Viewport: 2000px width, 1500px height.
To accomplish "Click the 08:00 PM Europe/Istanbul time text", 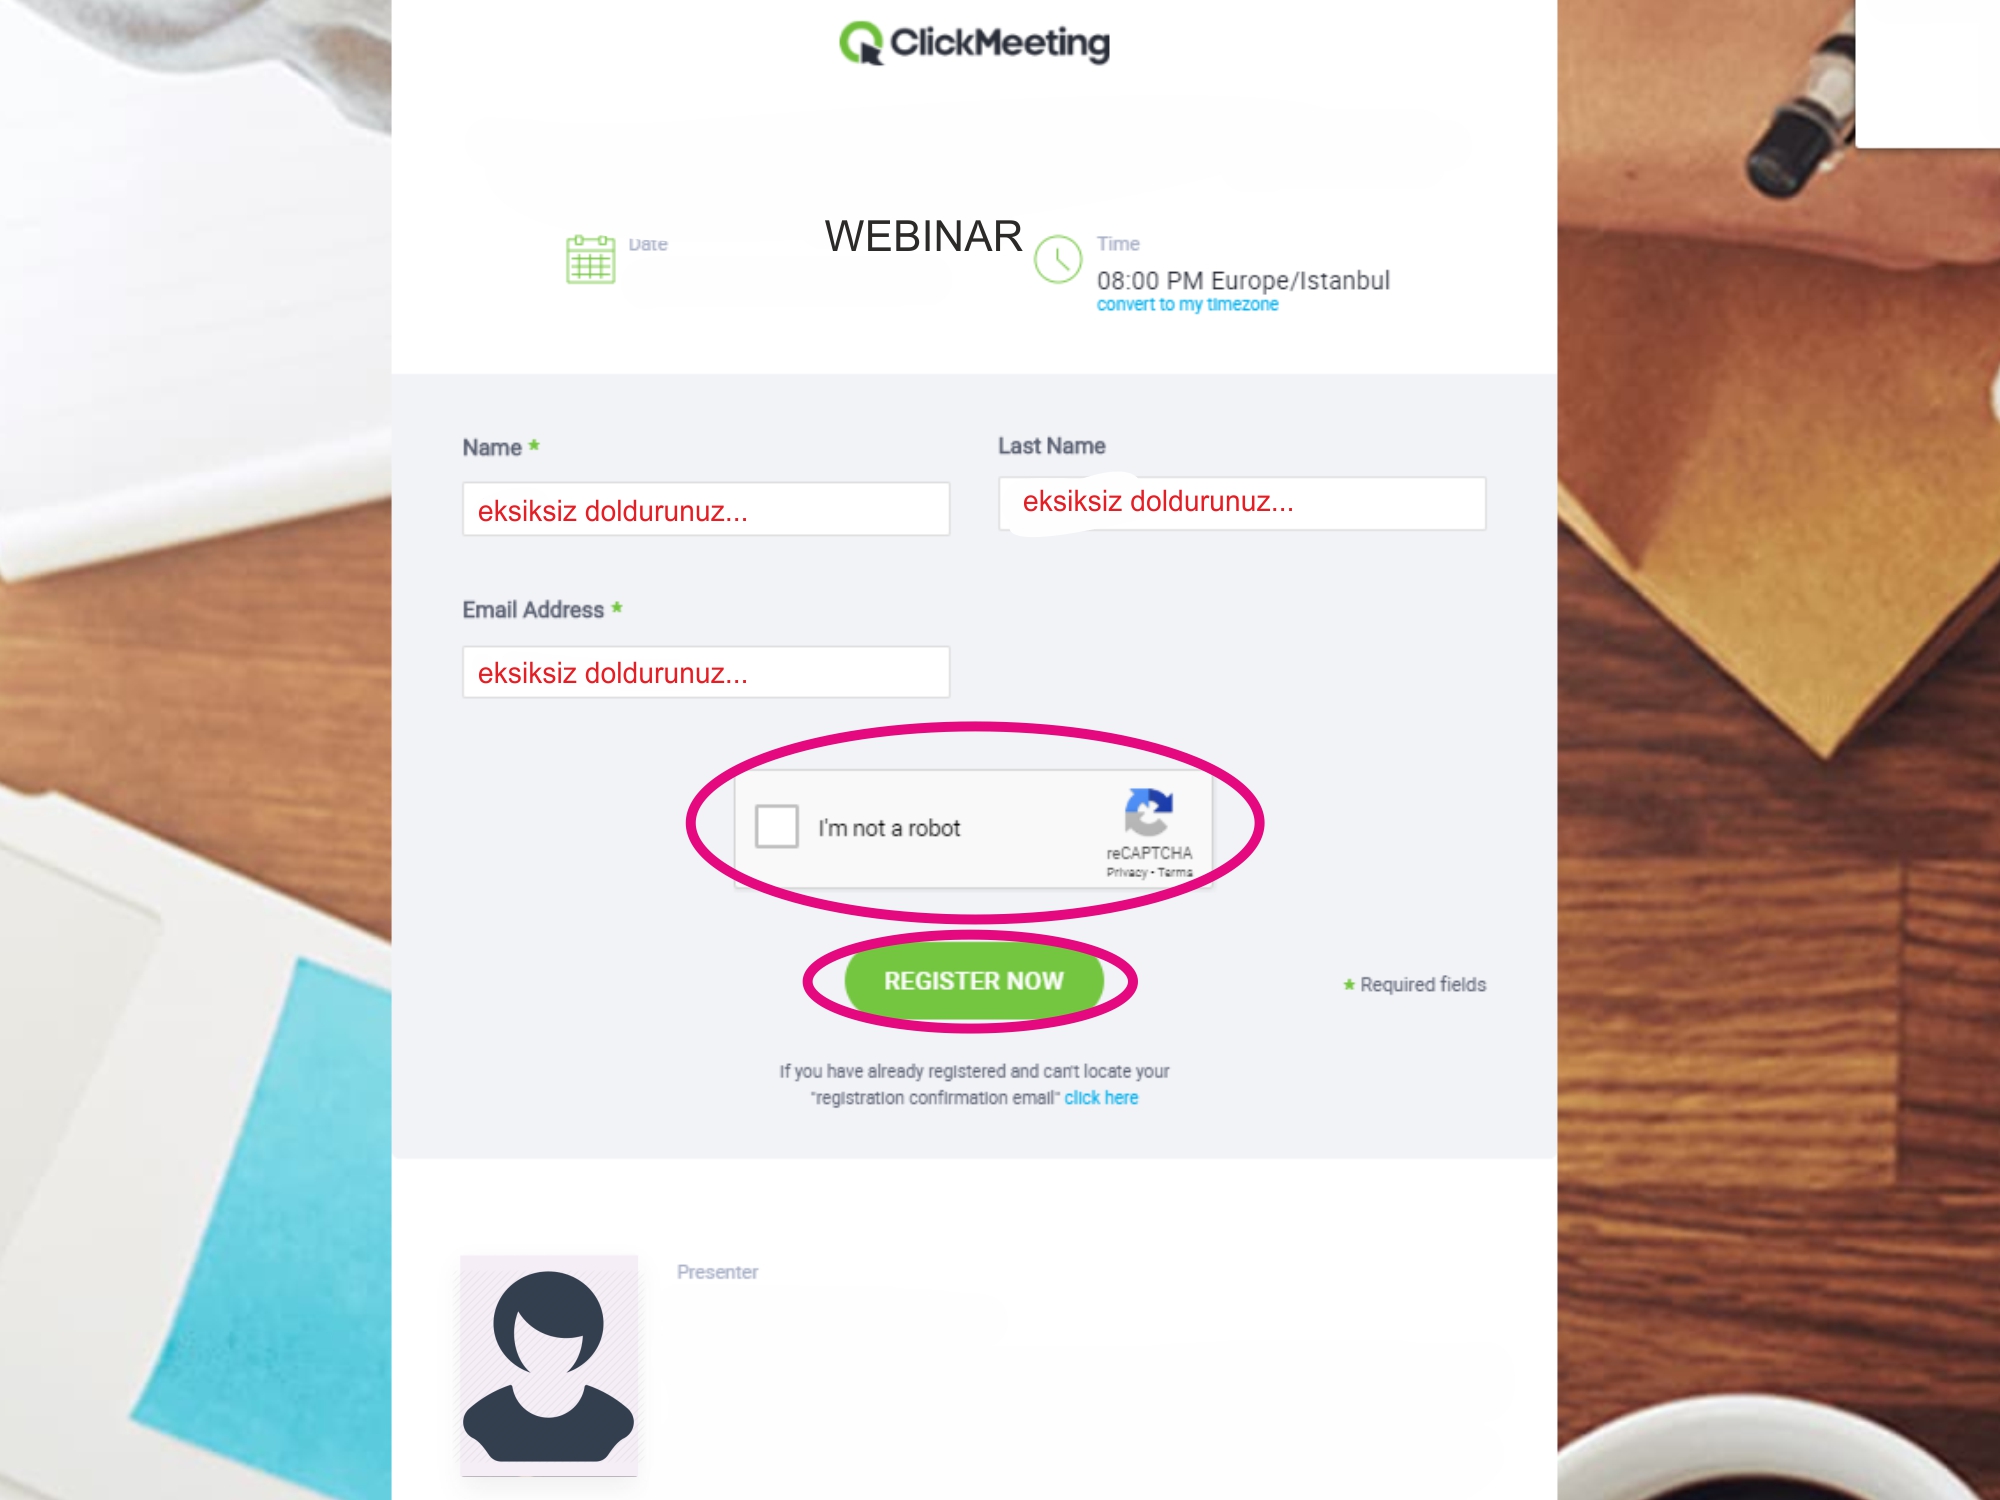I will pyautogui.click(x=1243, y=280).
